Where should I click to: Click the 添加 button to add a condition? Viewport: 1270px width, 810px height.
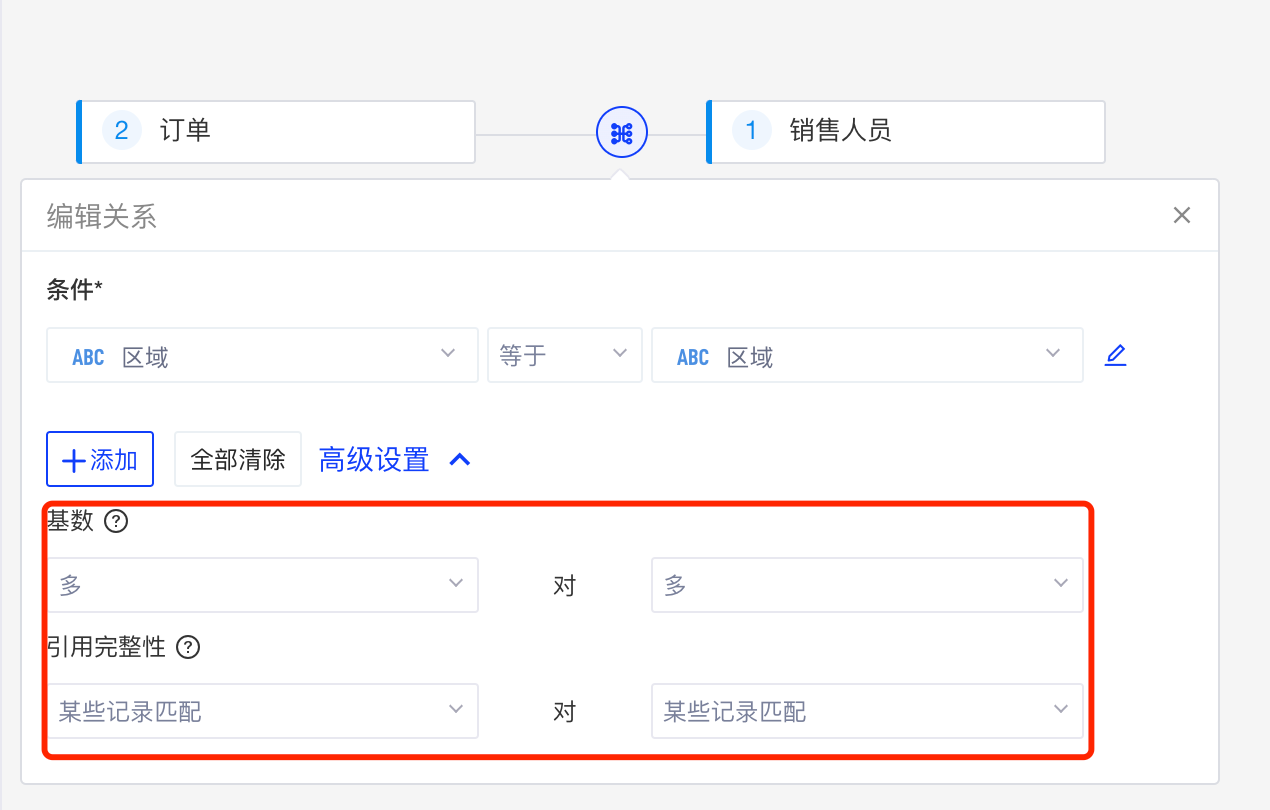click(100, 459)
